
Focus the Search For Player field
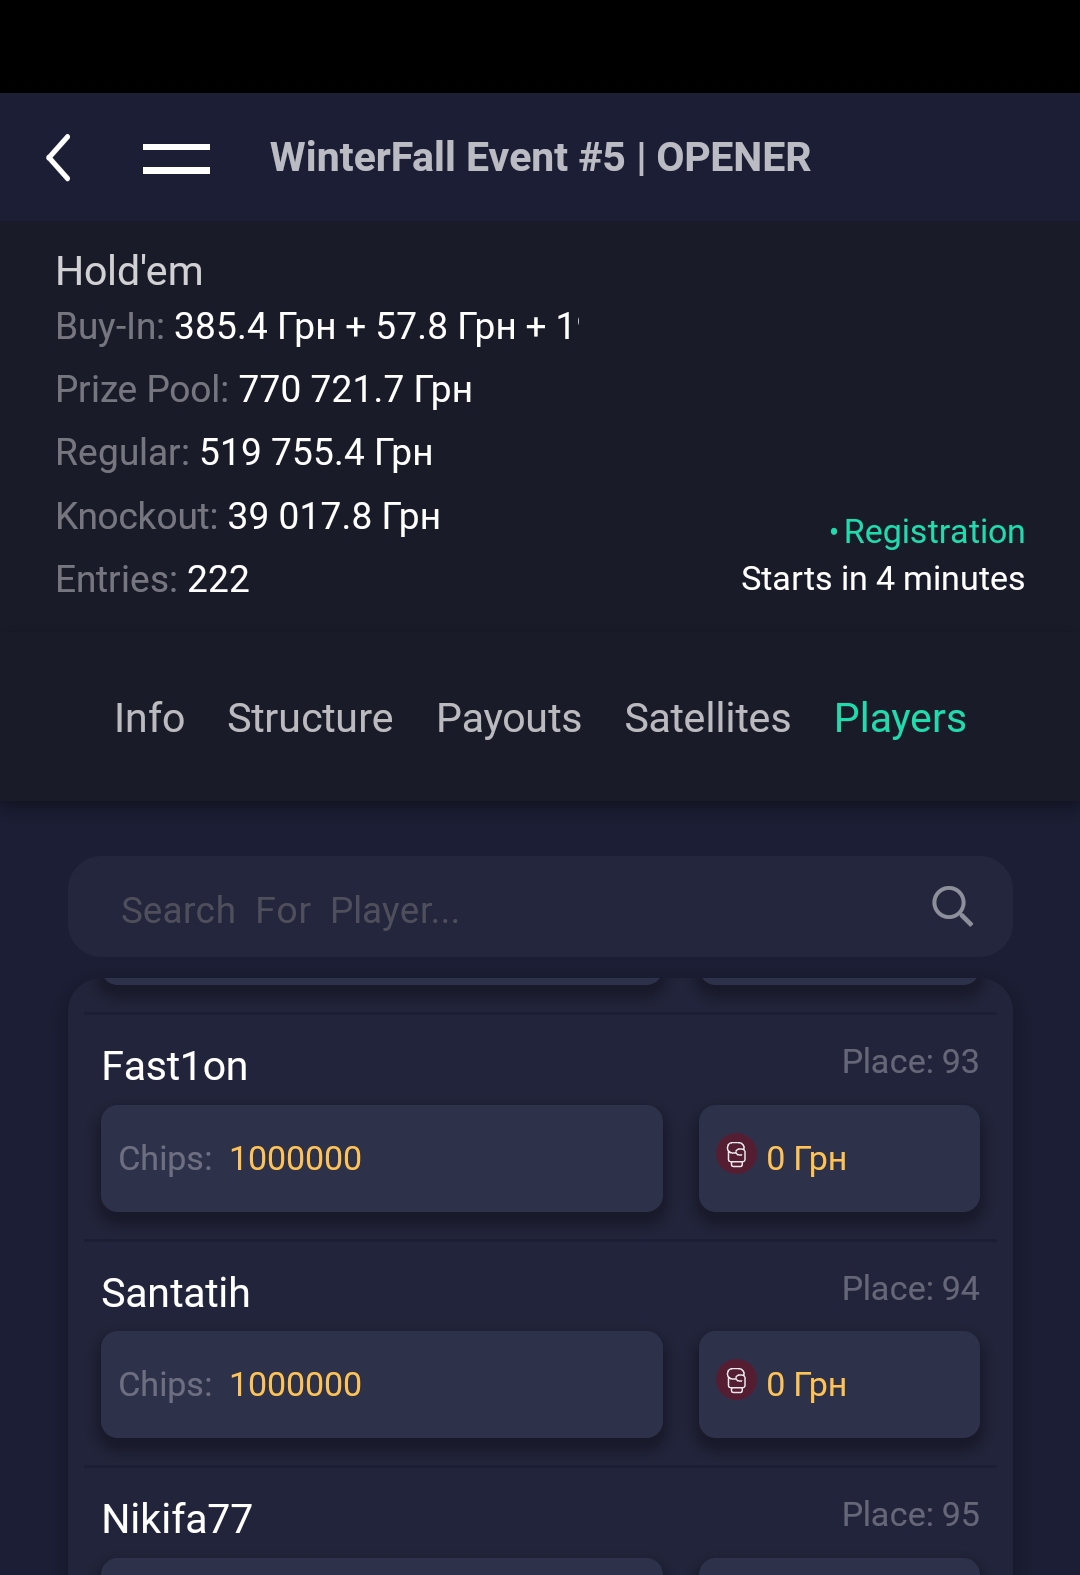click(x=540, y=907)
